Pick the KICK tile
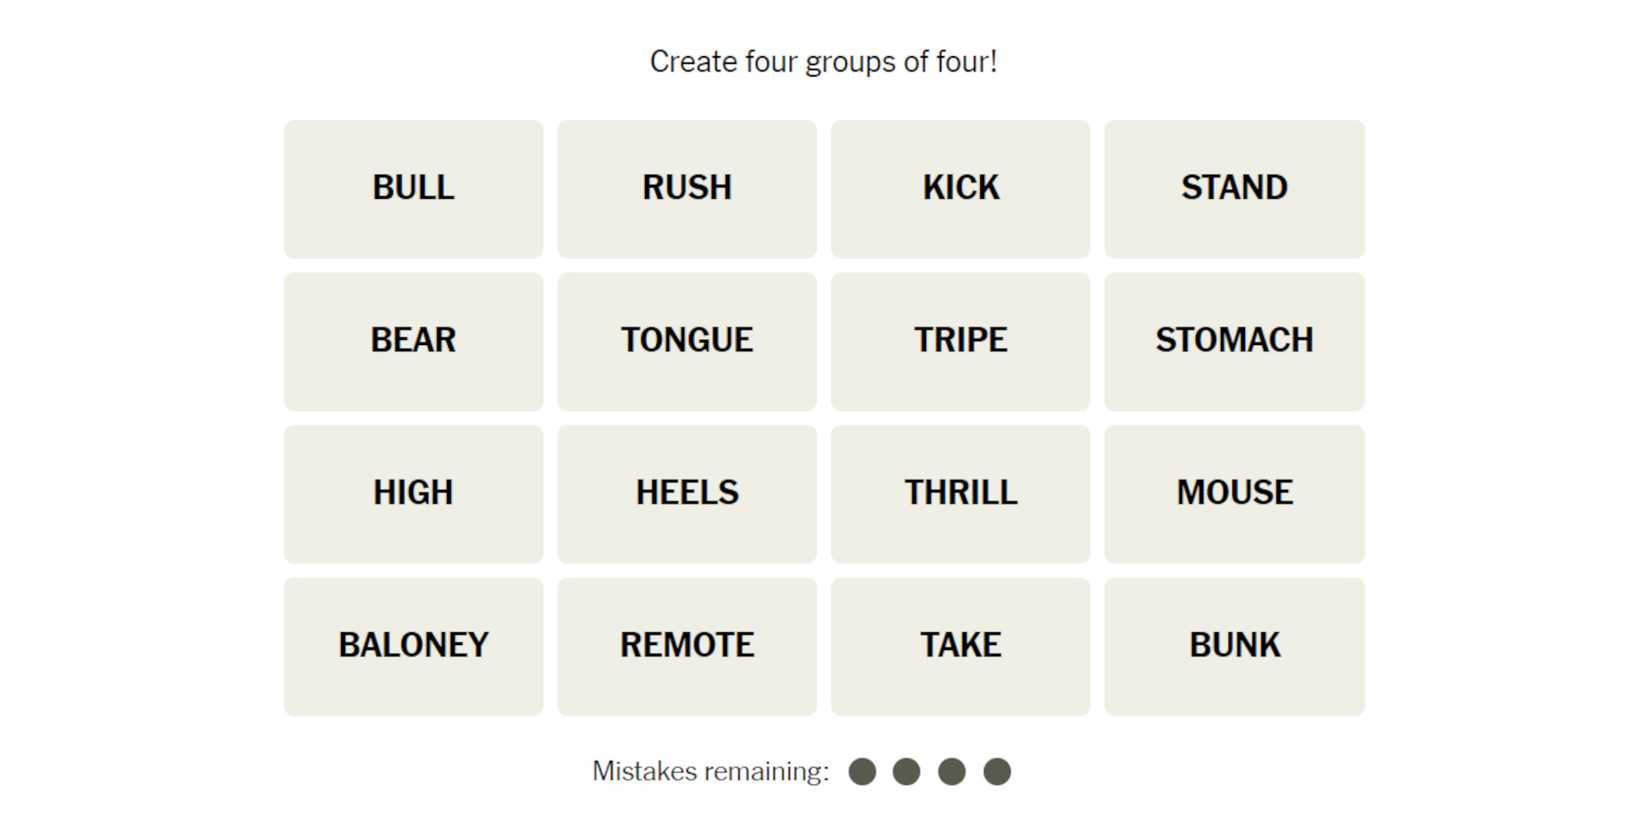 point(960,189)
